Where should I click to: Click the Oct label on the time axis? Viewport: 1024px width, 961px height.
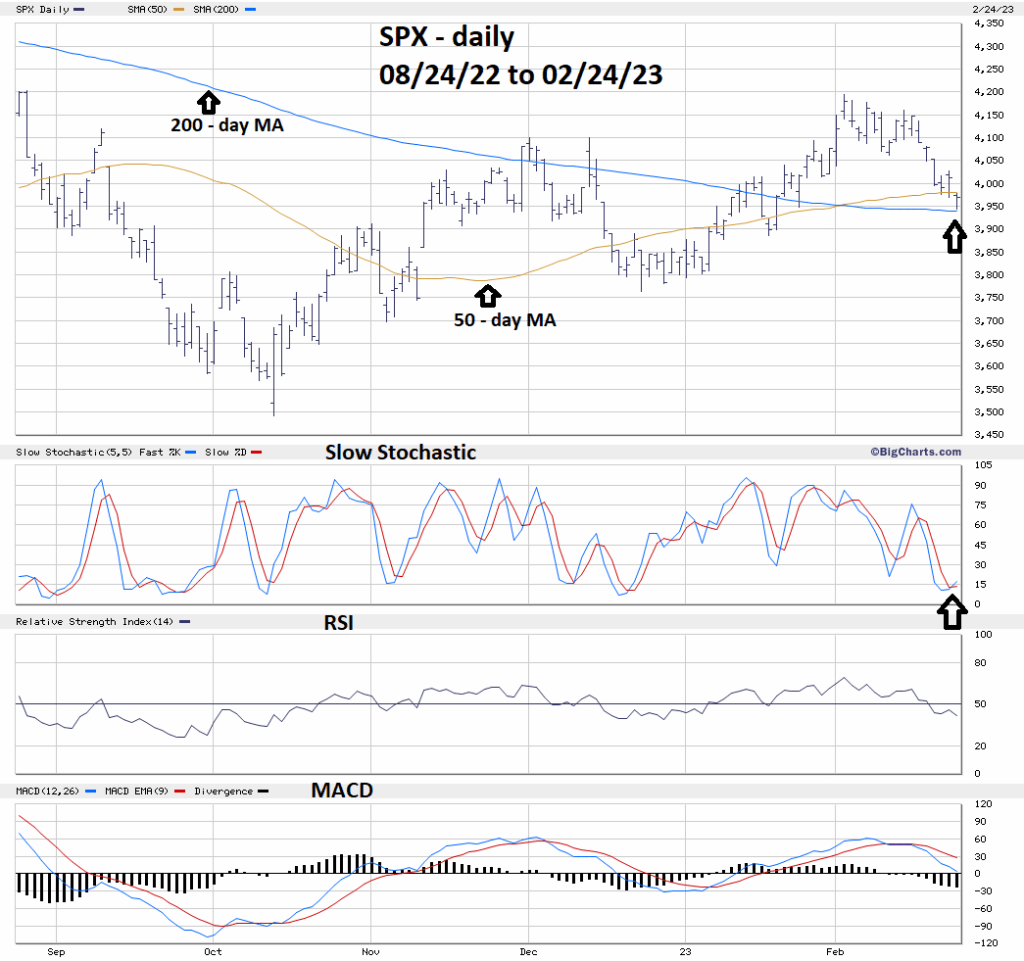click(212, 951)
